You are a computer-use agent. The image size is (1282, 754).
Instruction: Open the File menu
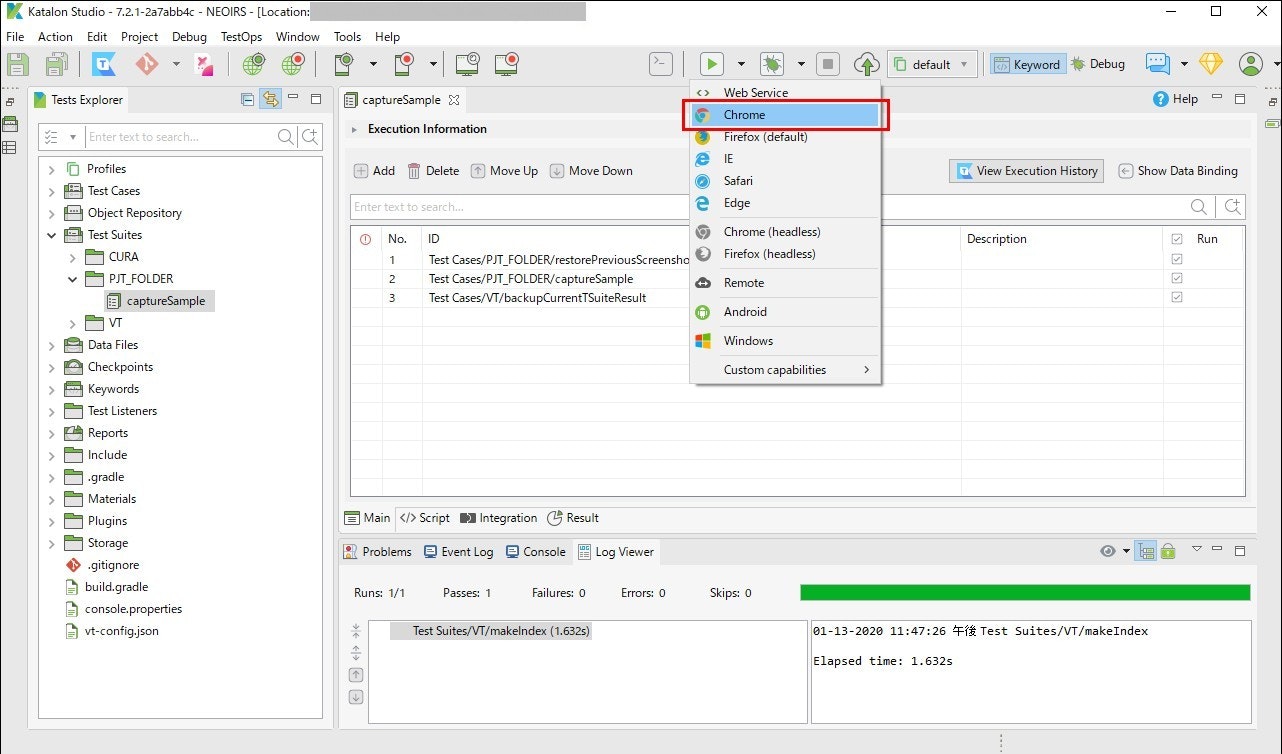point(15,37)
